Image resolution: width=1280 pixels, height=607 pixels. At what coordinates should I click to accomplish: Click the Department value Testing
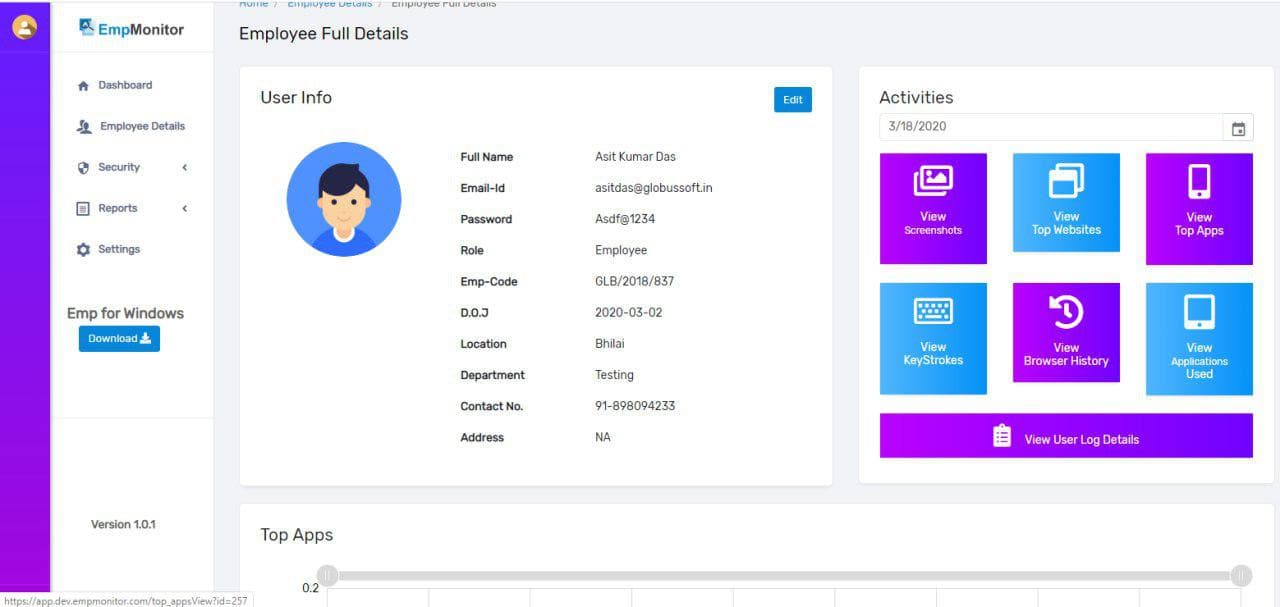click(x=614, y=375)
